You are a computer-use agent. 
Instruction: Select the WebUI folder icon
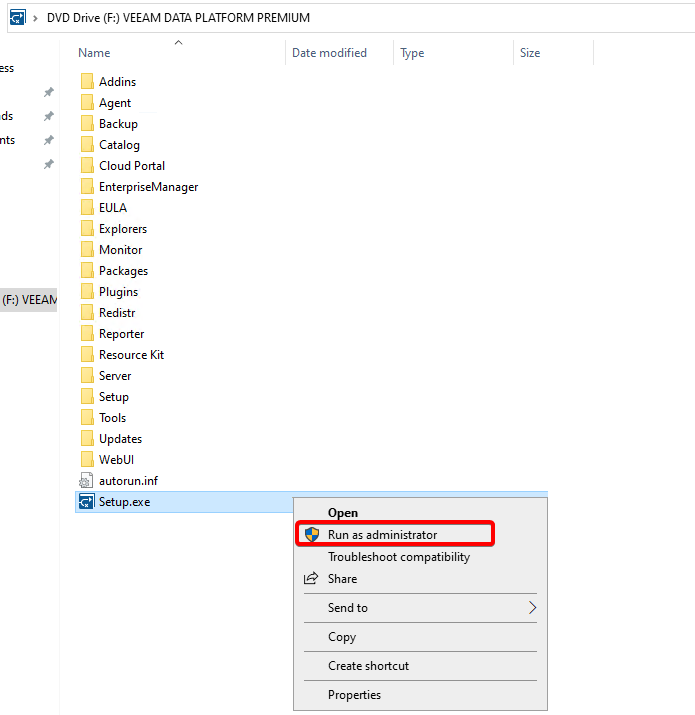coord(86,460)
